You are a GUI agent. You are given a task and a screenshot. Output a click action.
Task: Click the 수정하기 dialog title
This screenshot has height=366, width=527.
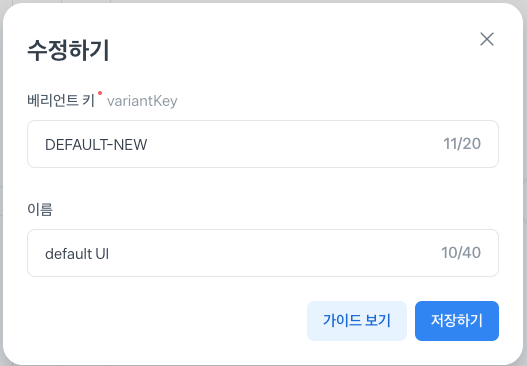click(x=68, y=50)
